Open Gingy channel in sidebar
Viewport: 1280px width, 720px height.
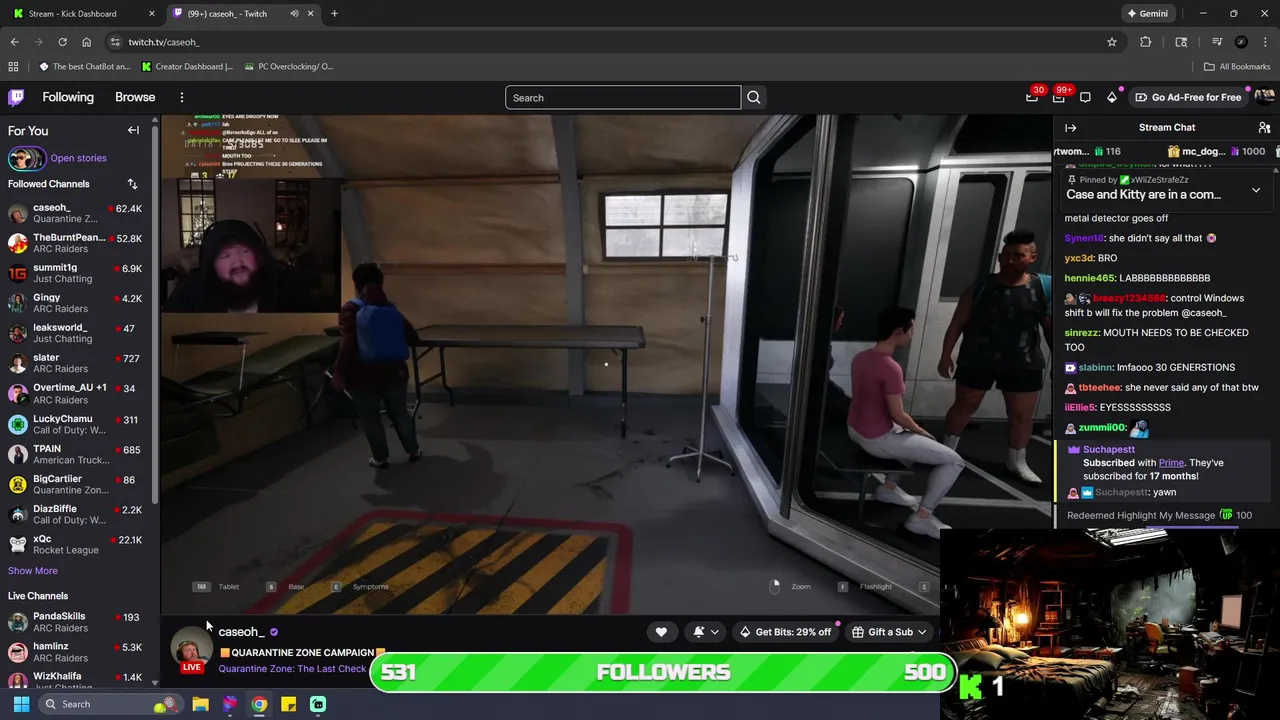point(75,303)
